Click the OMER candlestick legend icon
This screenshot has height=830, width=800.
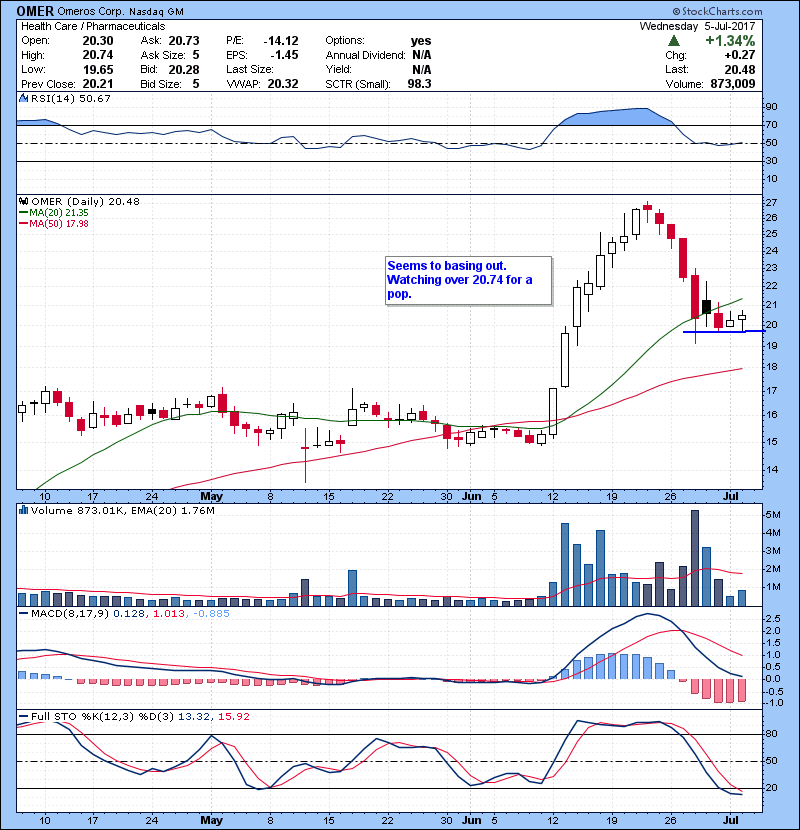click(23, 201)
